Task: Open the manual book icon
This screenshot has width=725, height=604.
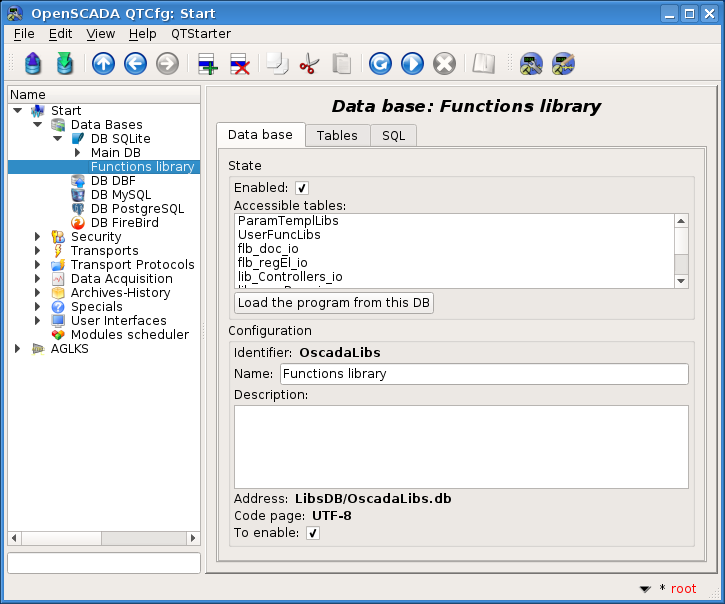Action: pyautogui.click(x=484, y=63)
